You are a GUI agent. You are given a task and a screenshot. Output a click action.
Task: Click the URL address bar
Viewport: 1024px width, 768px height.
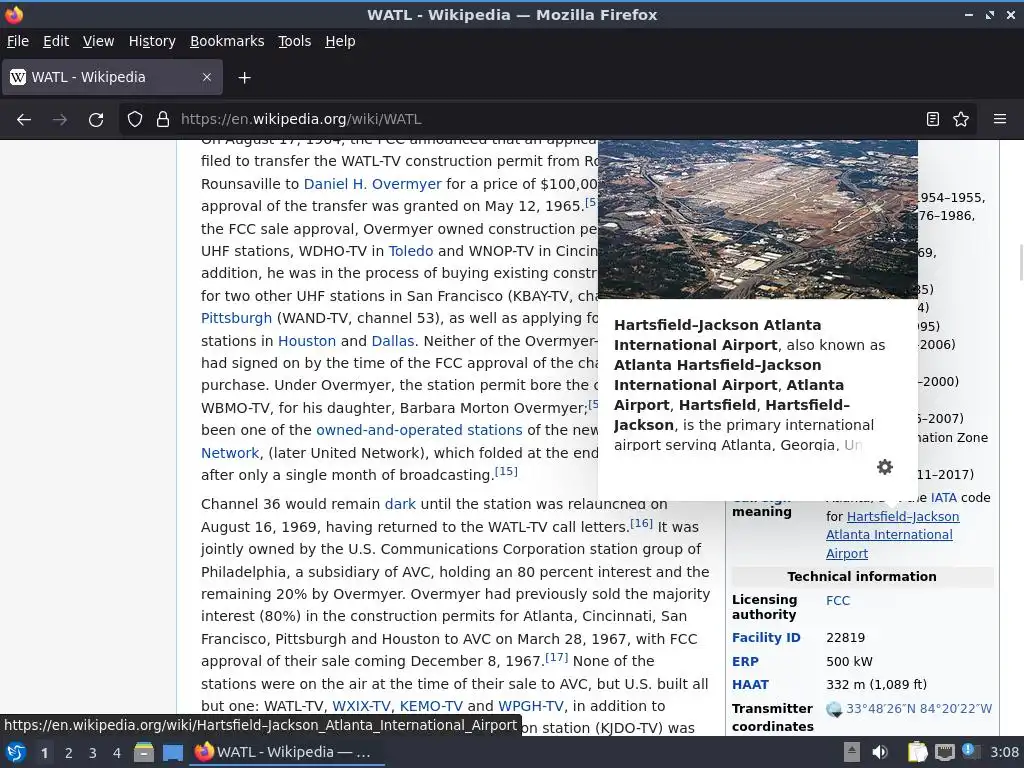(545, 120)
